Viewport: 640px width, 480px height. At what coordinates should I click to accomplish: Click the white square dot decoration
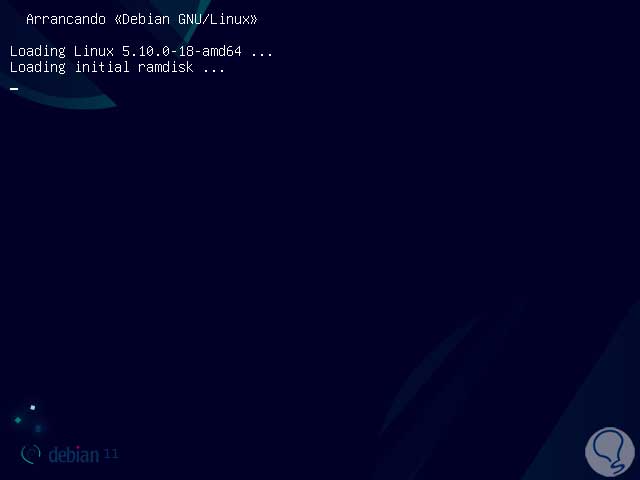(x=33, y=407)
